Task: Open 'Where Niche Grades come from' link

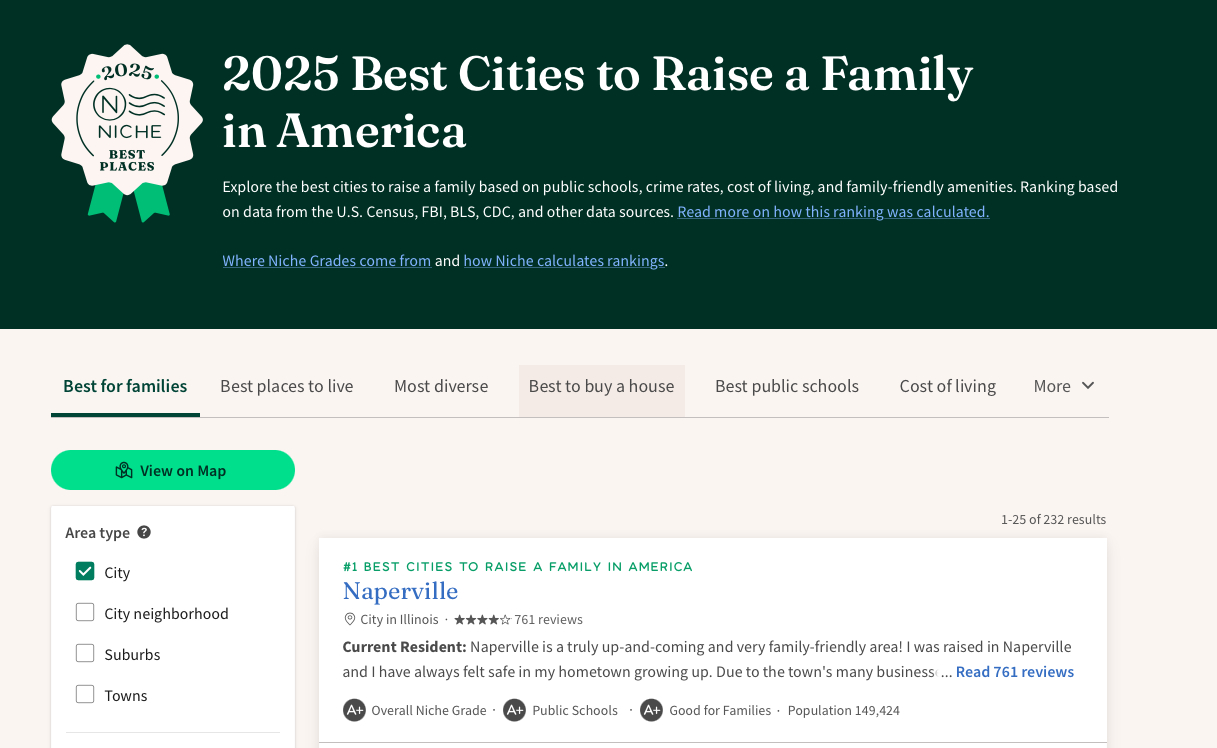Action: (326, 261)
